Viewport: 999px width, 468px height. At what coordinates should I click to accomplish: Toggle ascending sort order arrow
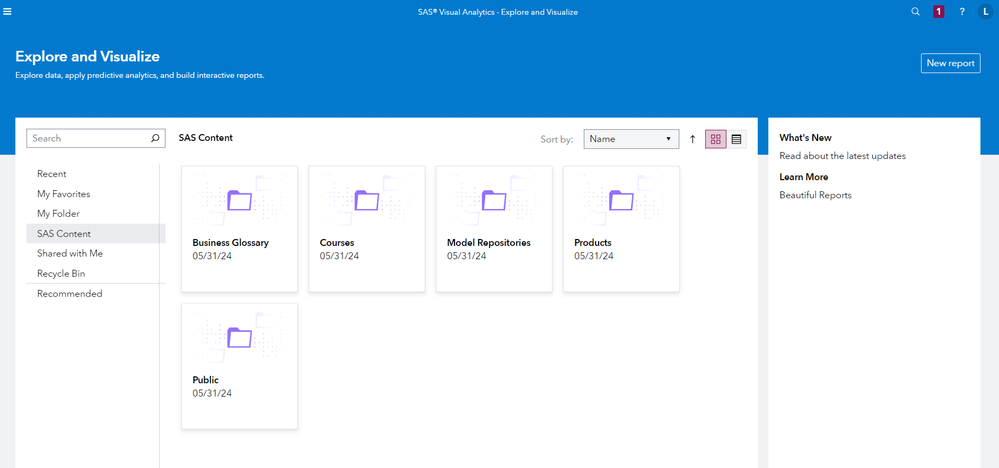(693, 139)
